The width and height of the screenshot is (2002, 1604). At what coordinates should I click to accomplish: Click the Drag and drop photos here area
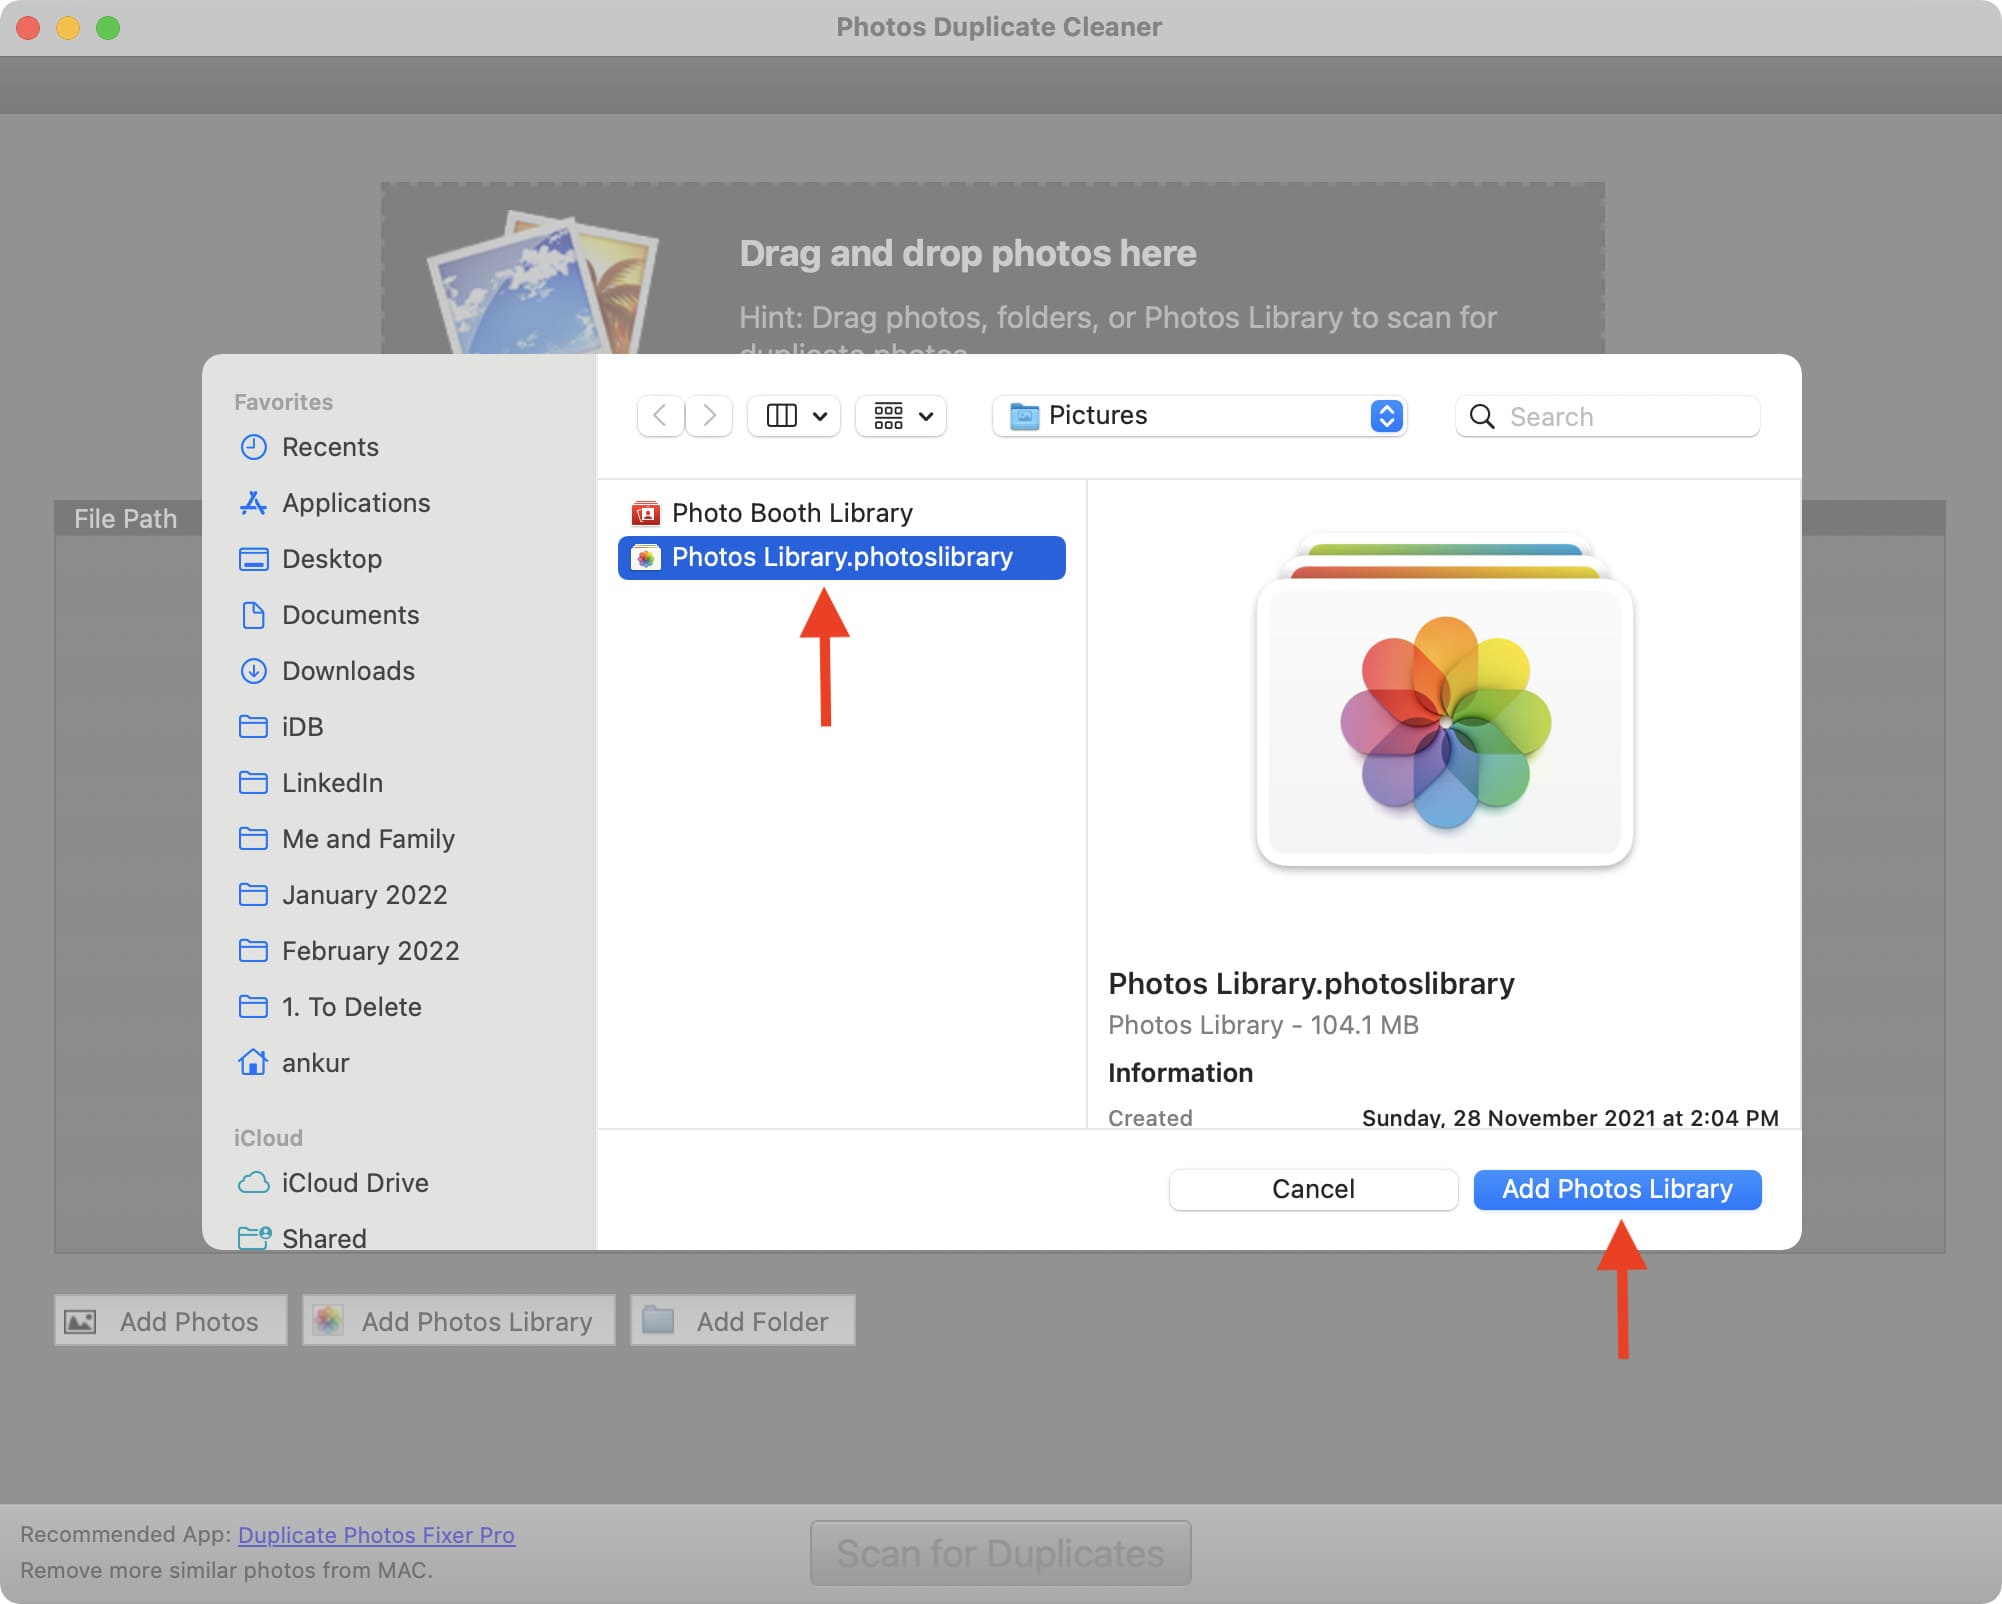click(x=992, y=268)
